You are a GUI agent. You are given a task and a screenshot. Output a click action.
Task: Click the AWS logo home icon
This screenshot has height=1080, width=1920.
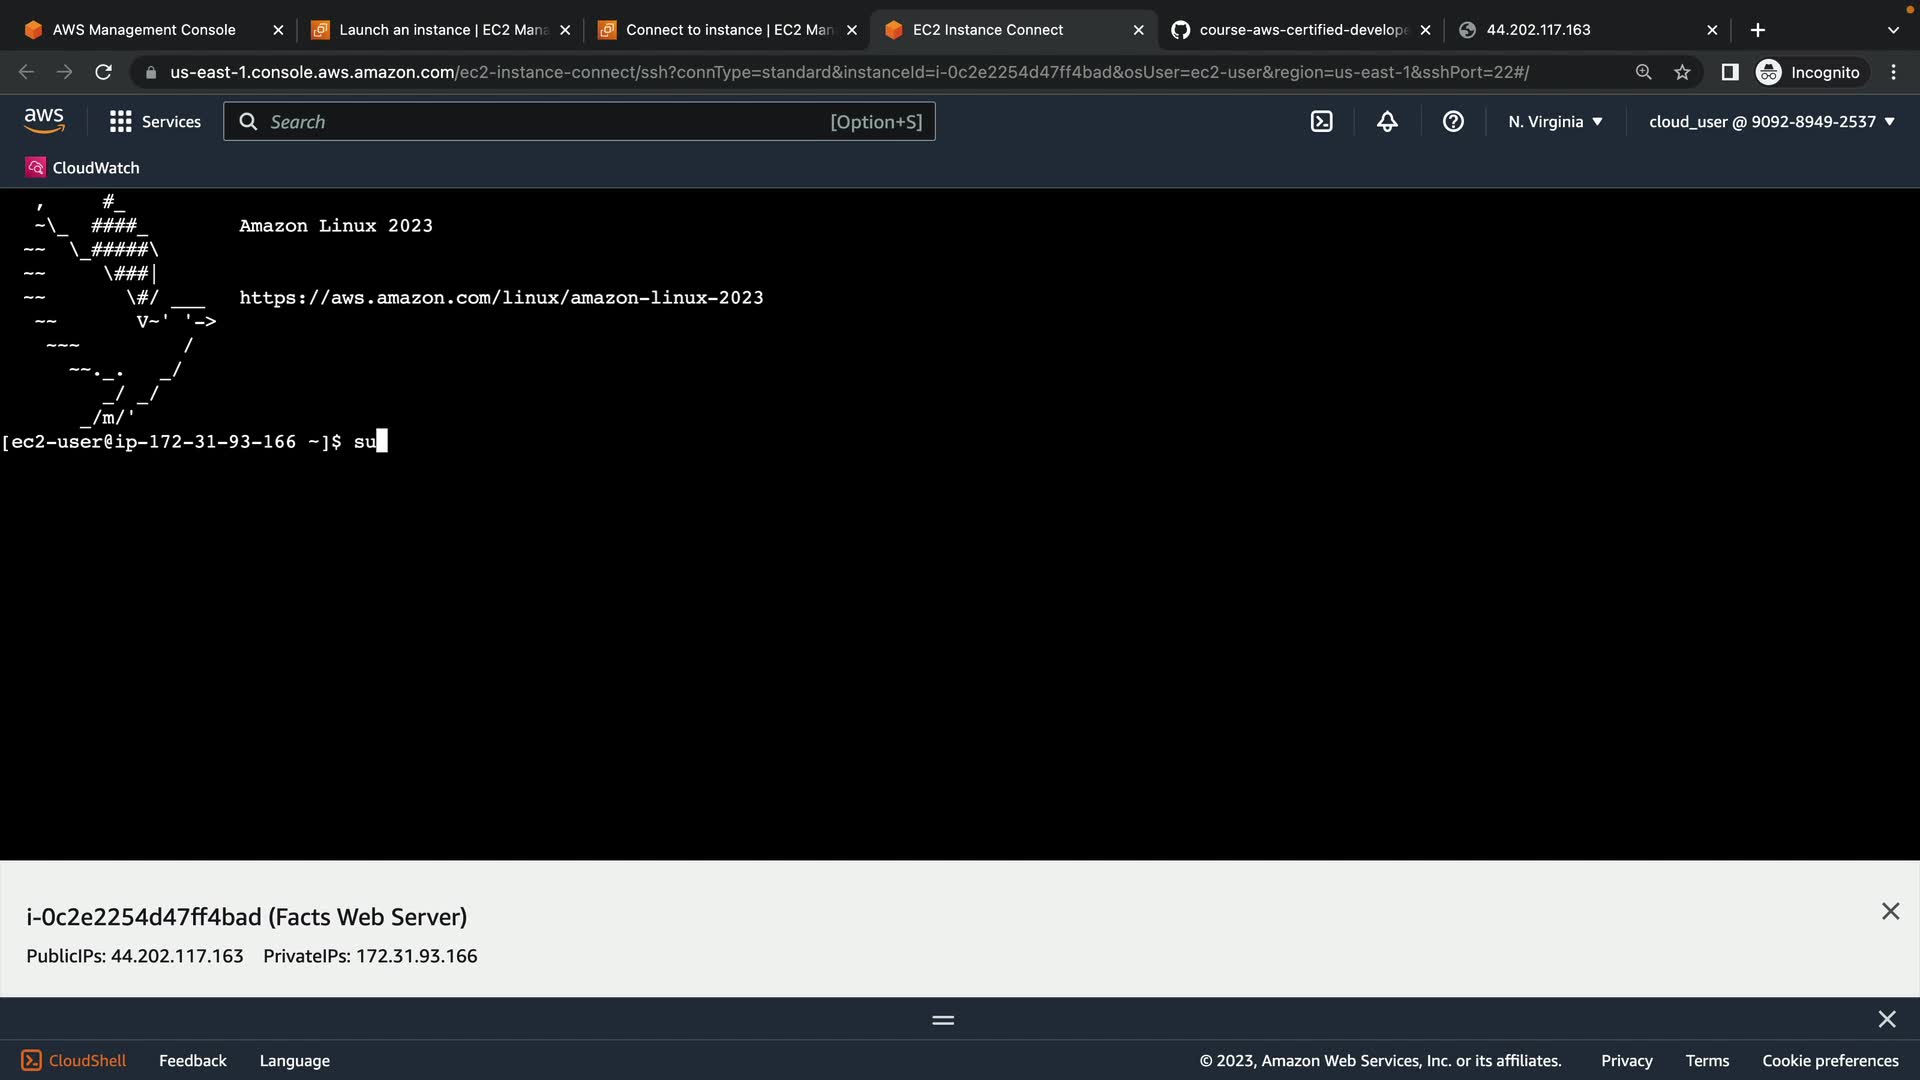click(44, 121)
